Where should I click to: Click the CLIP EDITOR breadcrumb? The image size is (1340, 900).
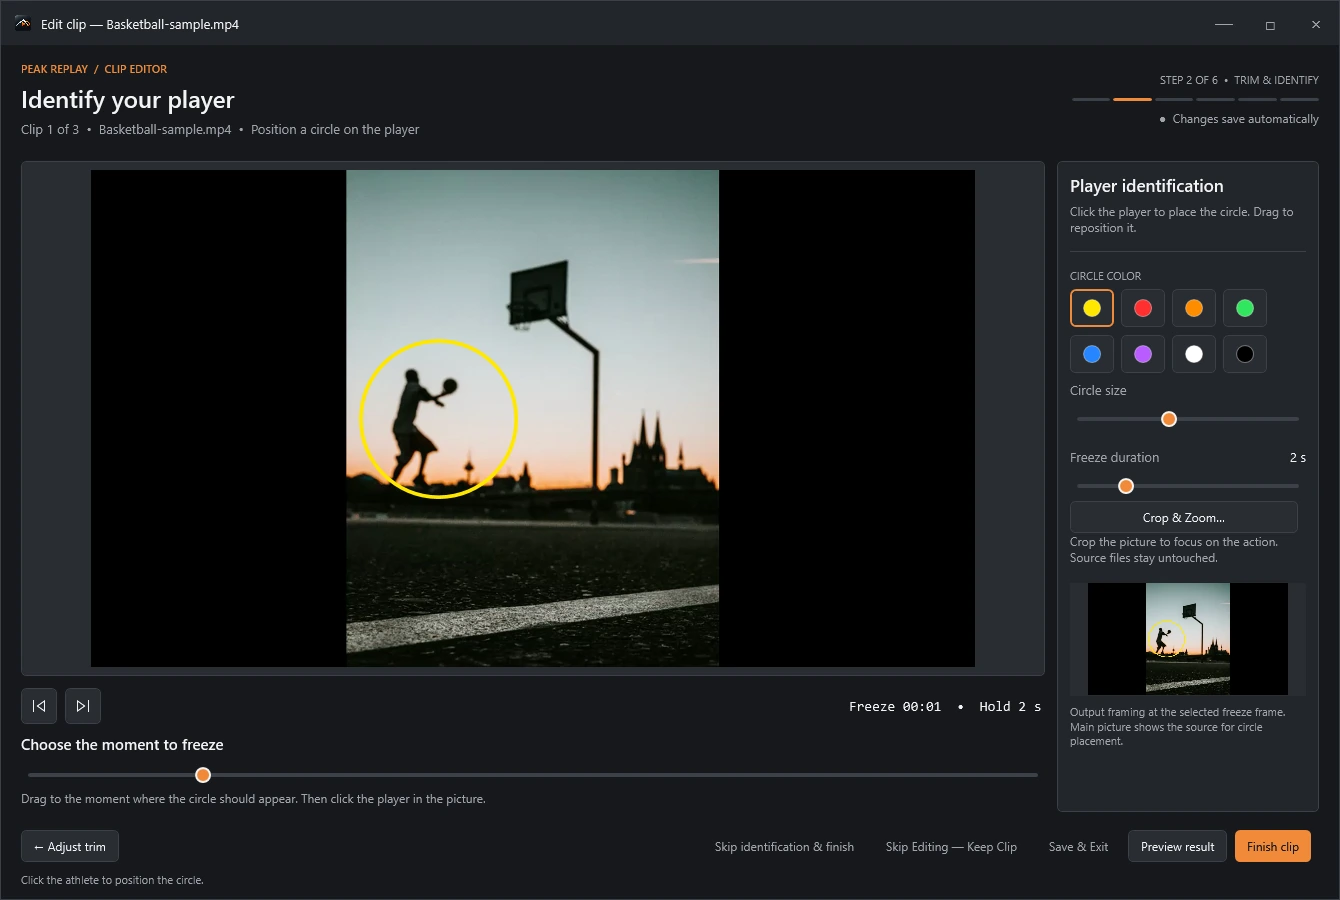pos(136,69)
